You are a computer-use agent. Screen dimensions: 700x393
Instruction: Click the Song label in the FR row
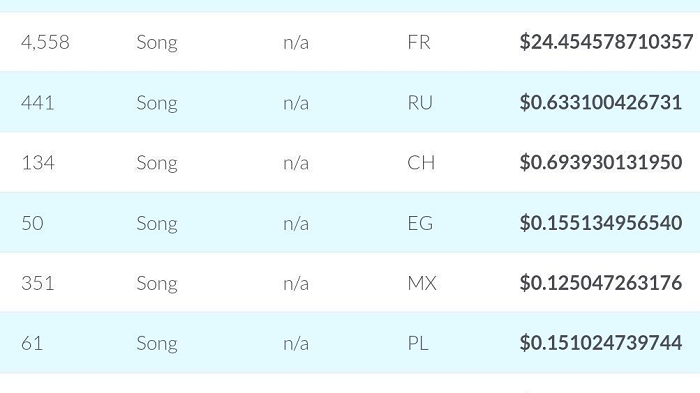pos(157,43)
